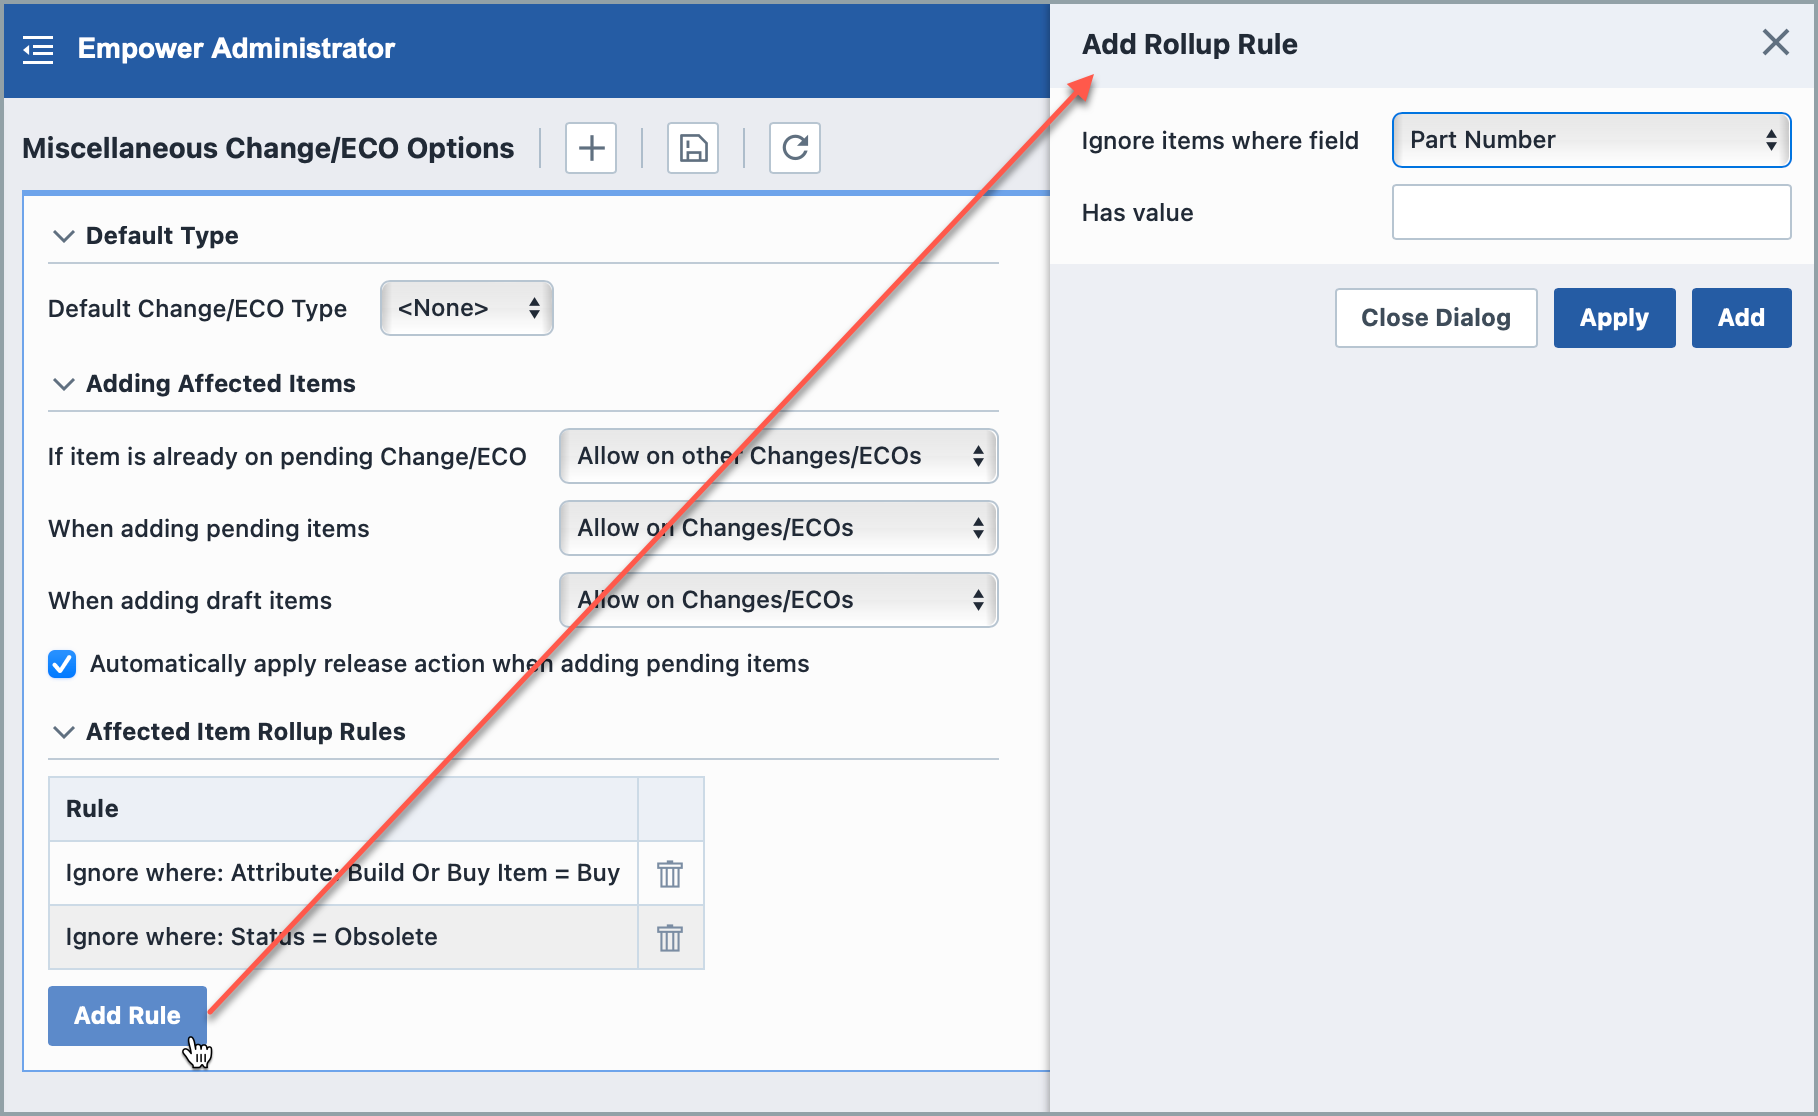Click the Add button in dialog

(x=1741, y=318)
